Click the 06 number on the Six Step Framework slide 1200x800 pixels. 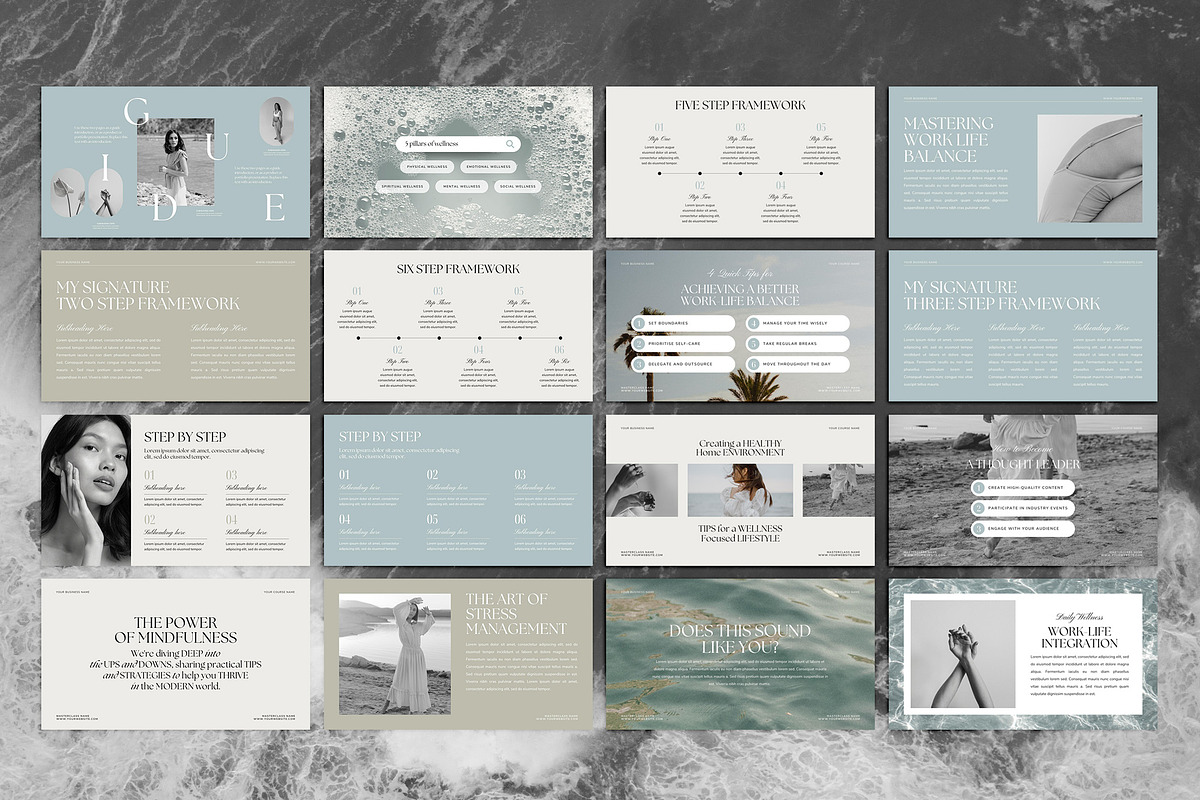pos(558,351)
